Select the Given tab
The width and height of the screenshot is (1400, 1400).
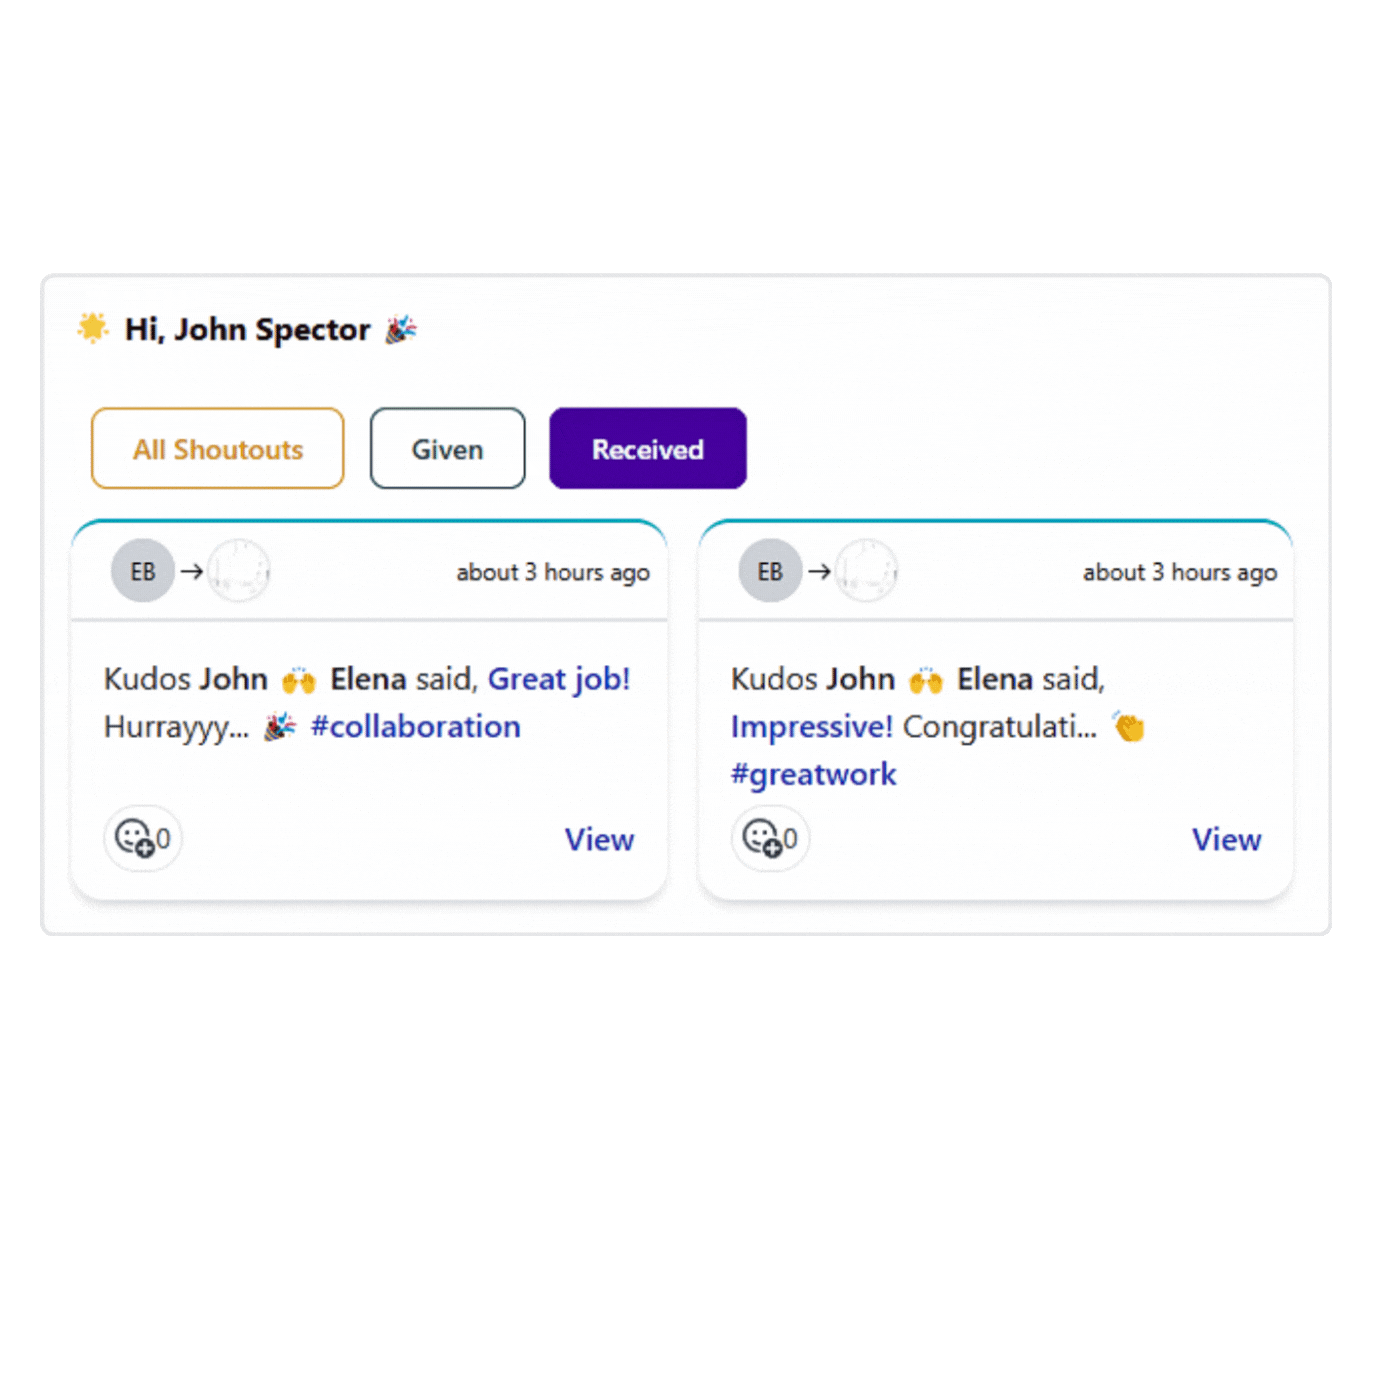(x=447, y=449)
